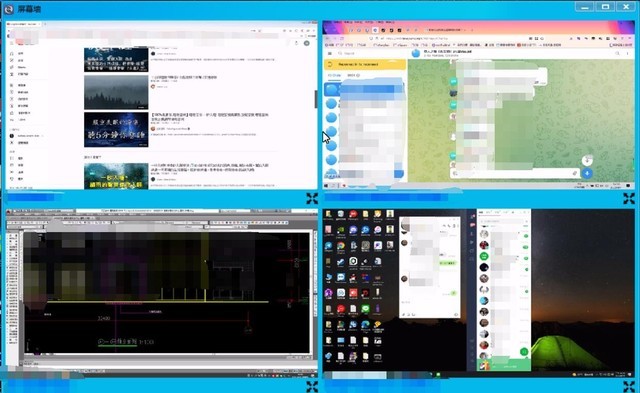
Task: Click the YouTube account avatar at top right
Action: click(x=307, y=43)
